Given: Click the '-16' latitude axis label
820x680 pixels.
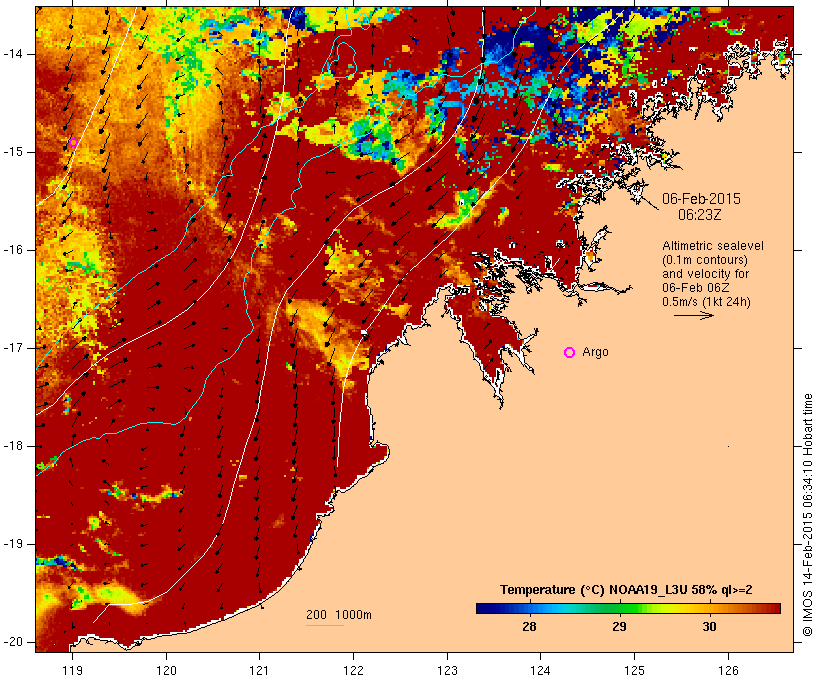Looking at the screenshot, I should [12, 250].
